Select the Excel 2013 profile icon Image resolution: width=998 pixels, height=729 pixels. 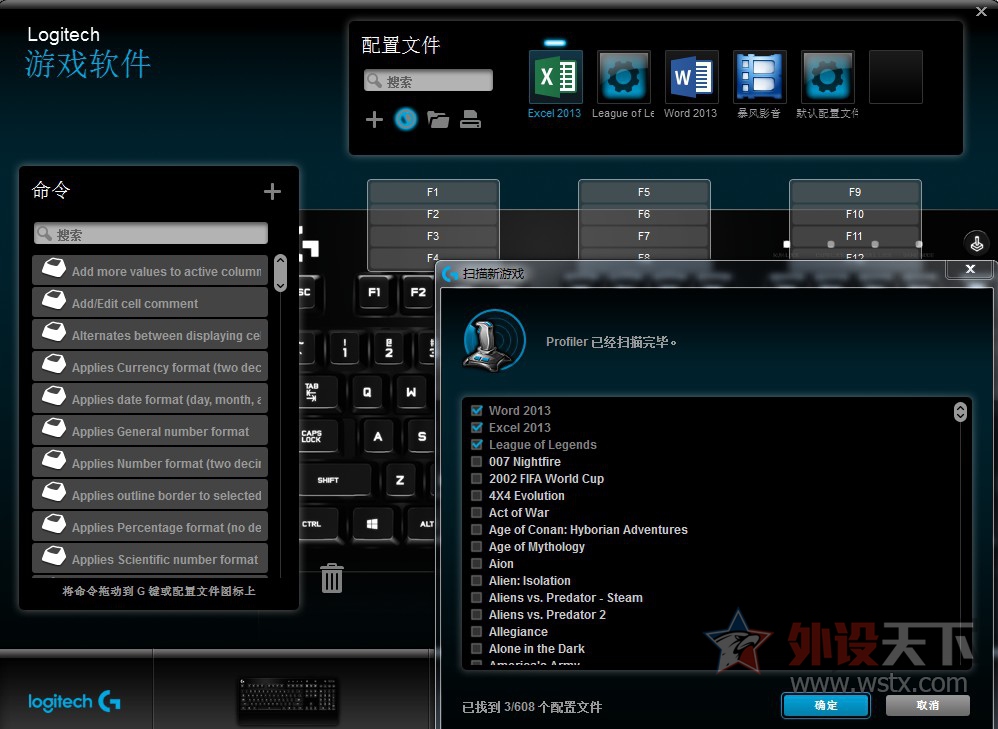pyautogui.click(x=556, y=76)
